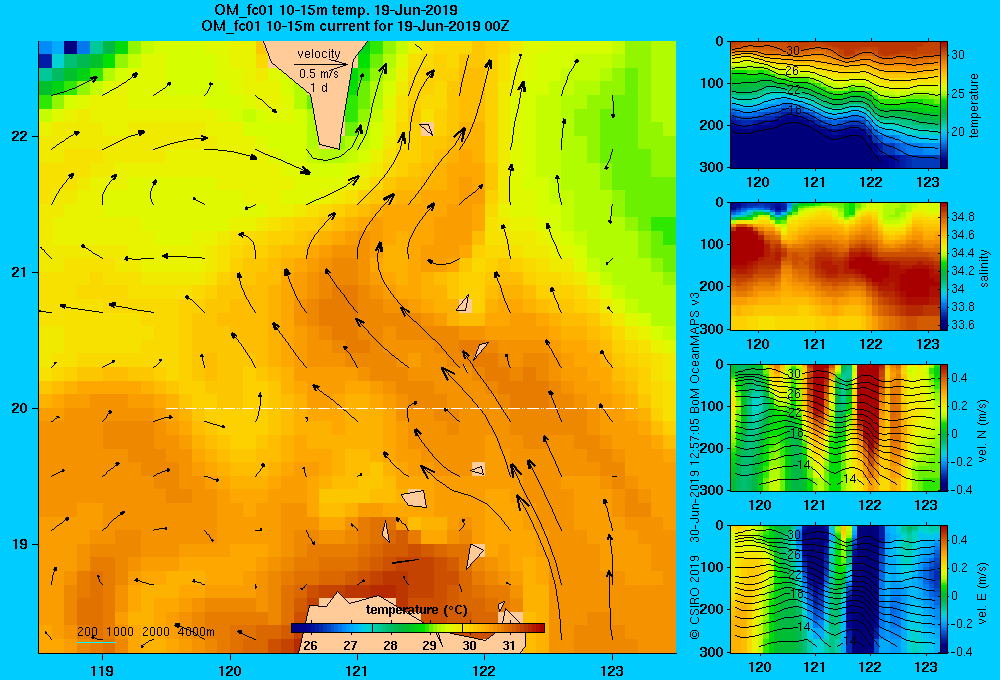This screenshot has width=1000, height=680.
Task: Click latitude label 22 on main map axis
Action: tap(19, 136)
